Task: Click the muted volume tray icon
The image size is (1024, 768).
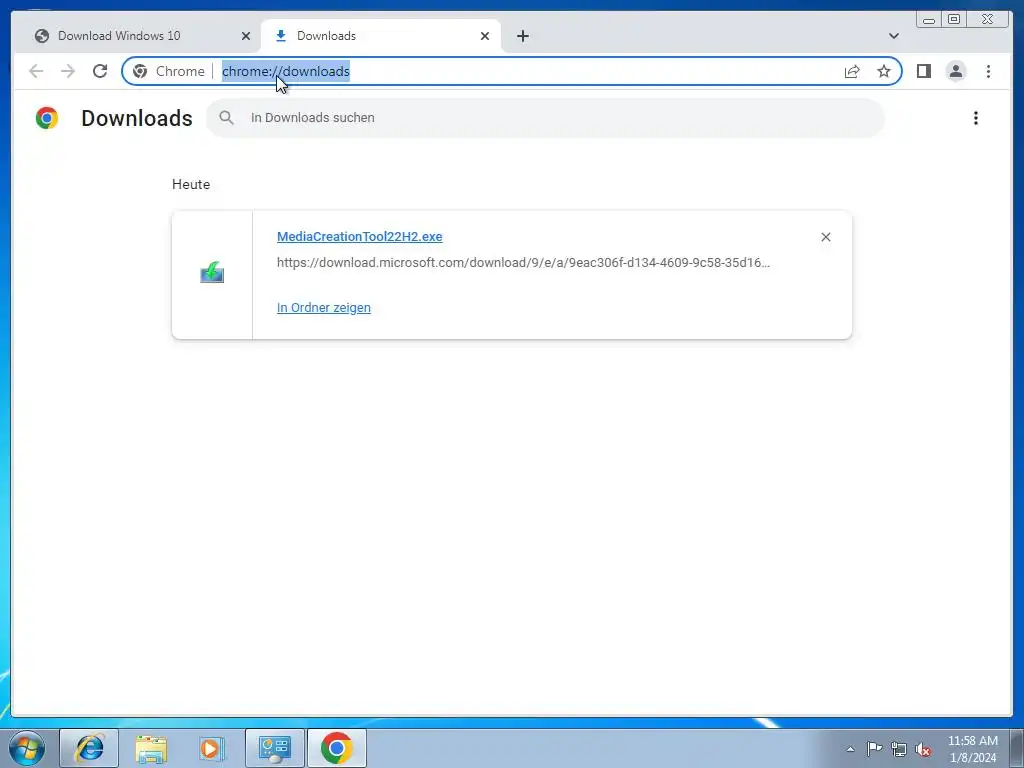Action: click(923, 749)
